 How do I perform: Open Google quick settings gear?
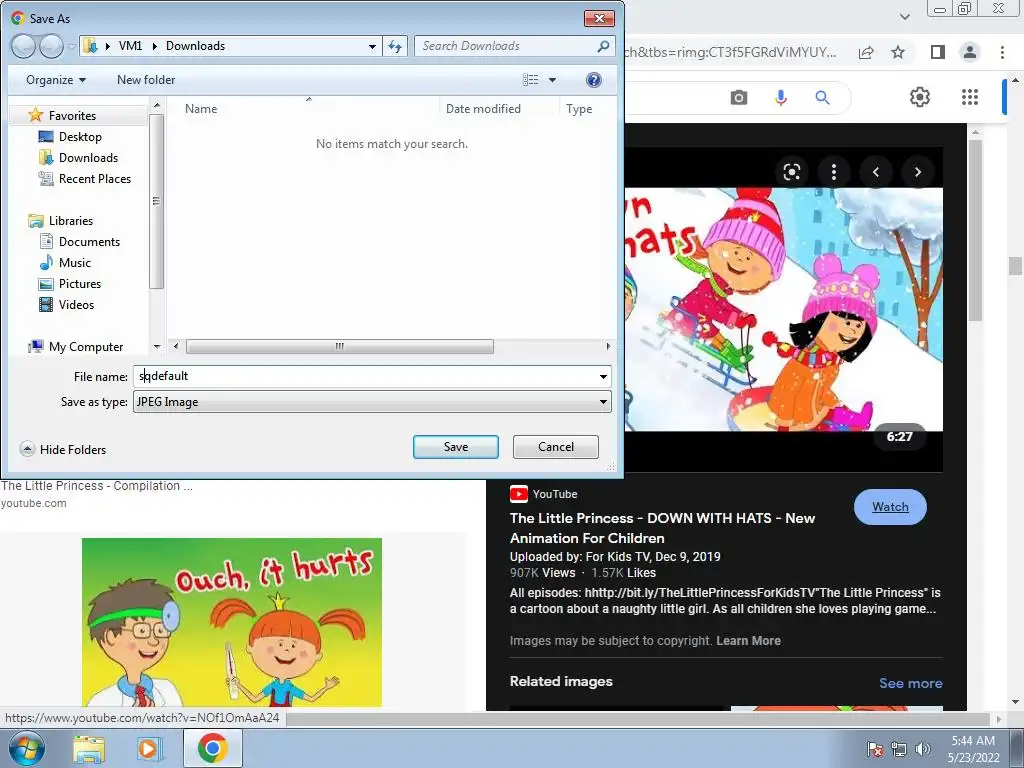[920, 97]
